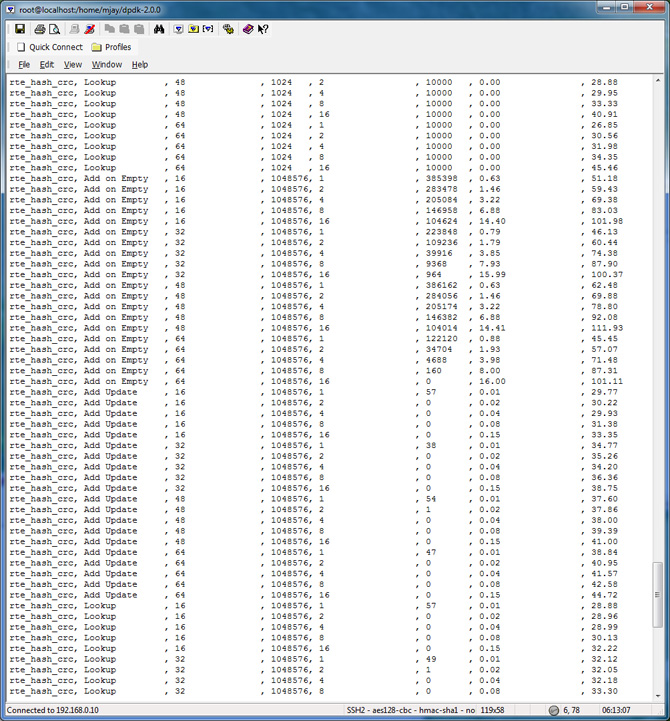Click the value '39916' in the terminal
The image size is (670, 721).
pos(439,253)
